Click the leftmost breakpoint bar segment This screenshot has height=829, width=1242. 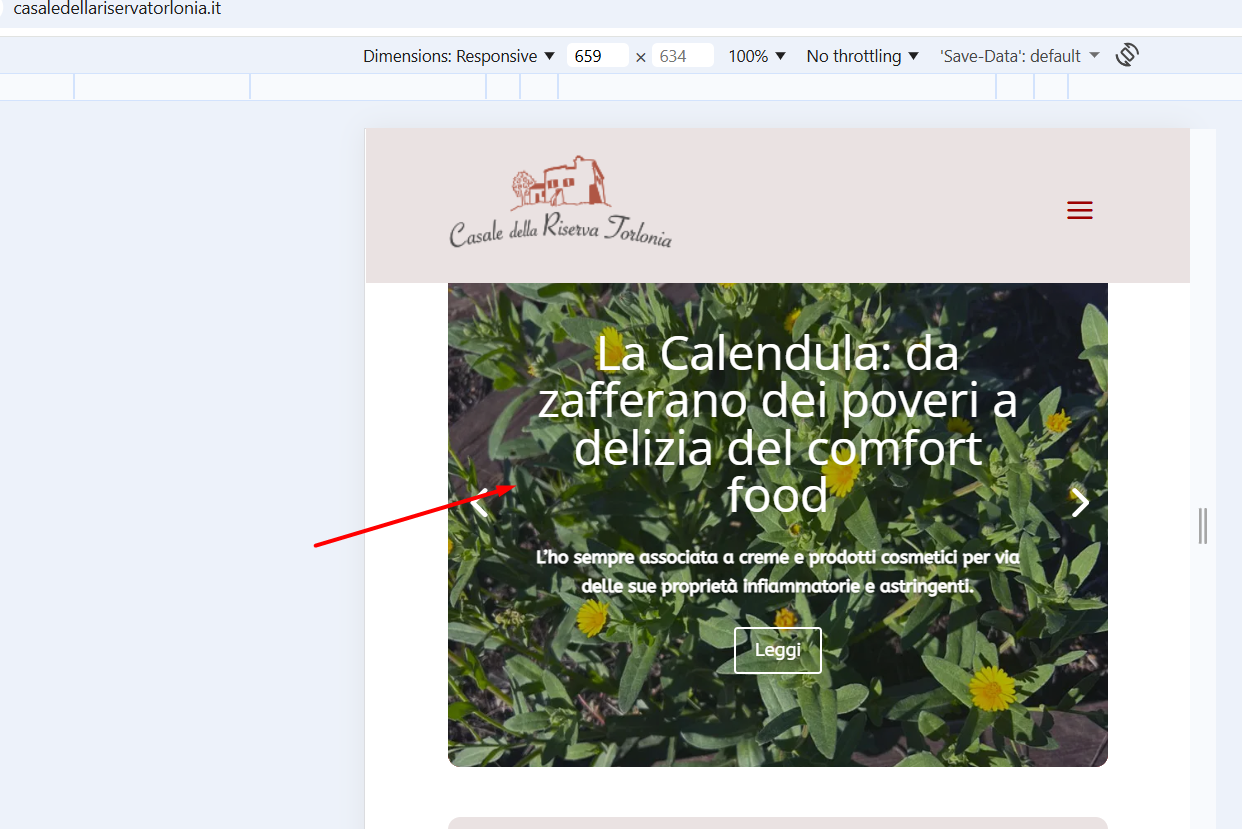coord(37,87)
